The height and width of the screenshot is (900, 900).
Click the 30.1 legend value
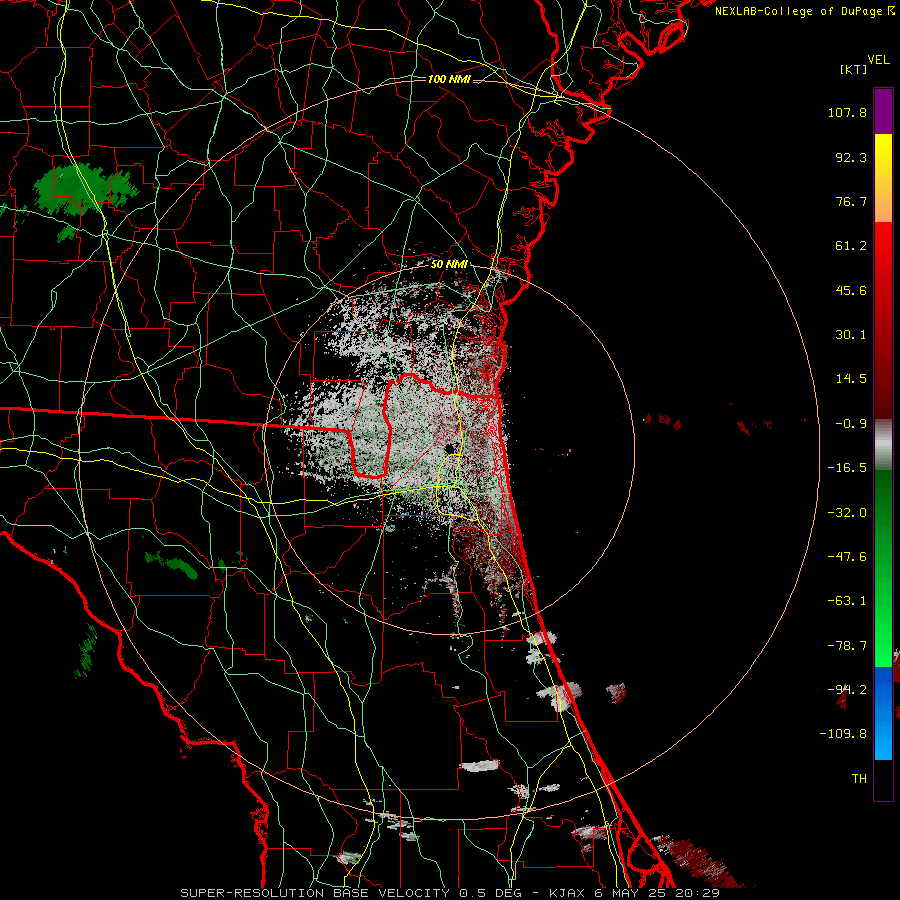(x=851, y=335)
